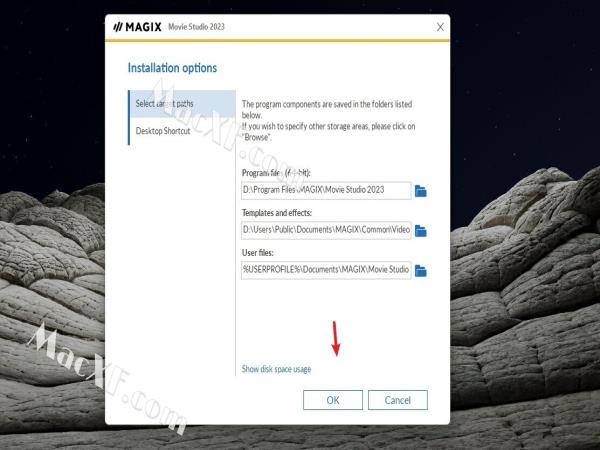The height and width of the screenshot is (450, 600).
Task: Close the MAGIX installer dialog
Action: pos(440,27)
